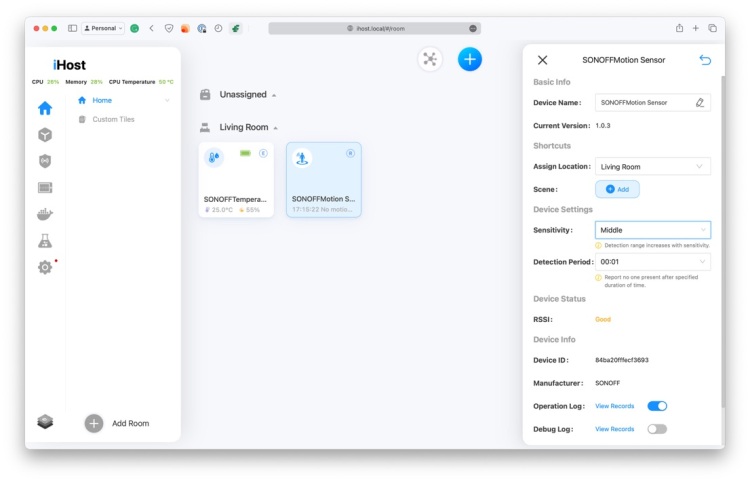Image resolution: width=750 pixels, height=482 pixels.
Task: Click the layers icon at sidebar bottom
Action: coord(45,422)
